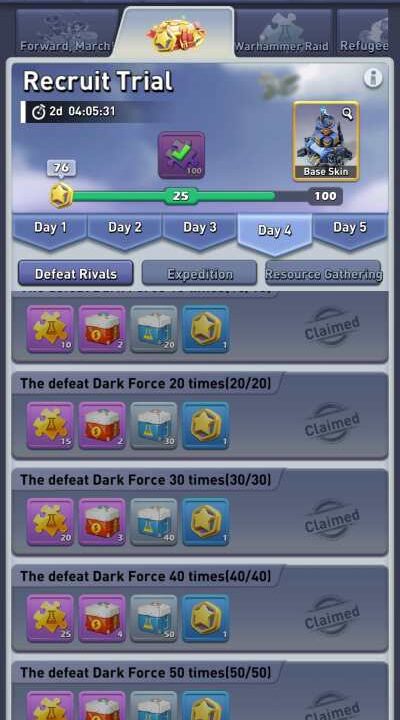Screen dimensions: 400x720
Task: Tap the gold star badge in 20 times row
Action: point(206,425)
